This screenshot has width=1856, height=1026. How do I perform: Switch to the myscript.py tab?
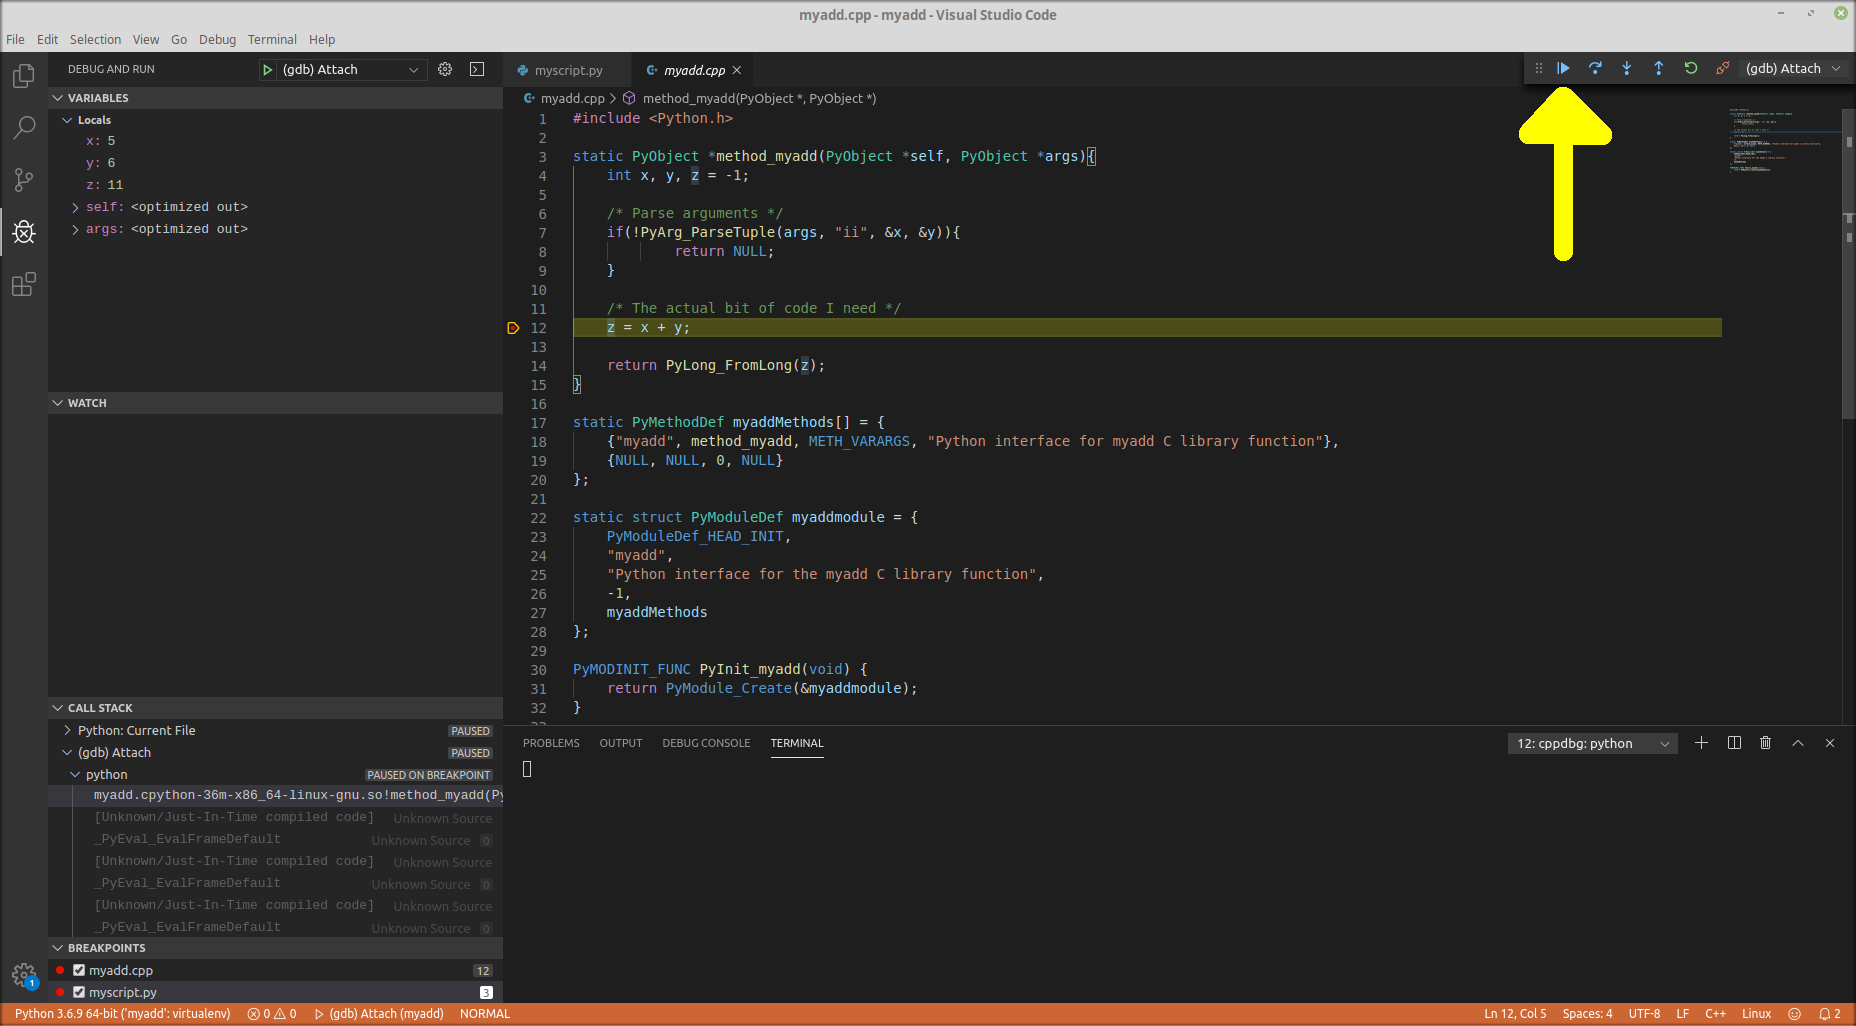(566, 70)
